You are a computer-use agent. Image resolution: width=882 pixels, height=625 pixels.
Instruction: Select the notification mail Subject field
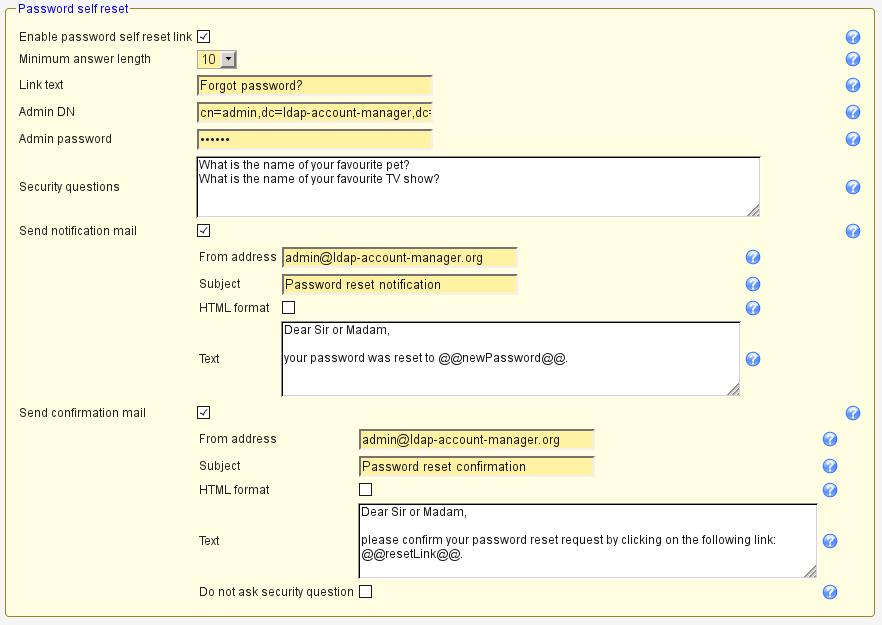[399, 285]
